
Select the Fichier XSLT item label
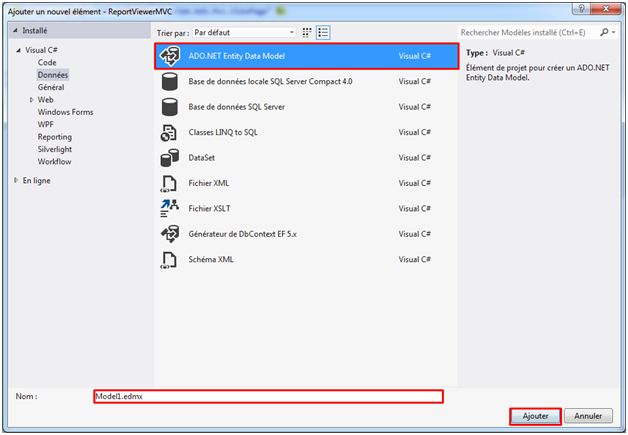pyautogui.click(x=209, y=209)
